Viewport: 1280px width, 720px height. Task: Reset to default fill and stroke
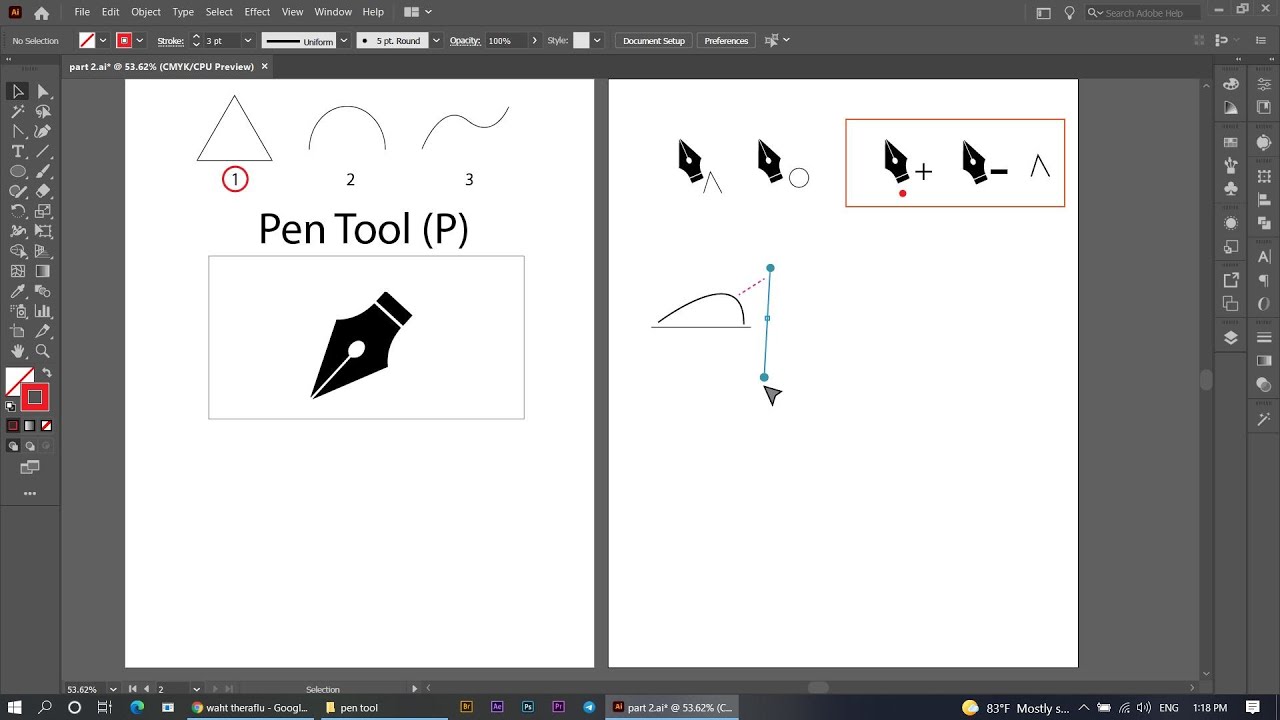click(11, 406)
